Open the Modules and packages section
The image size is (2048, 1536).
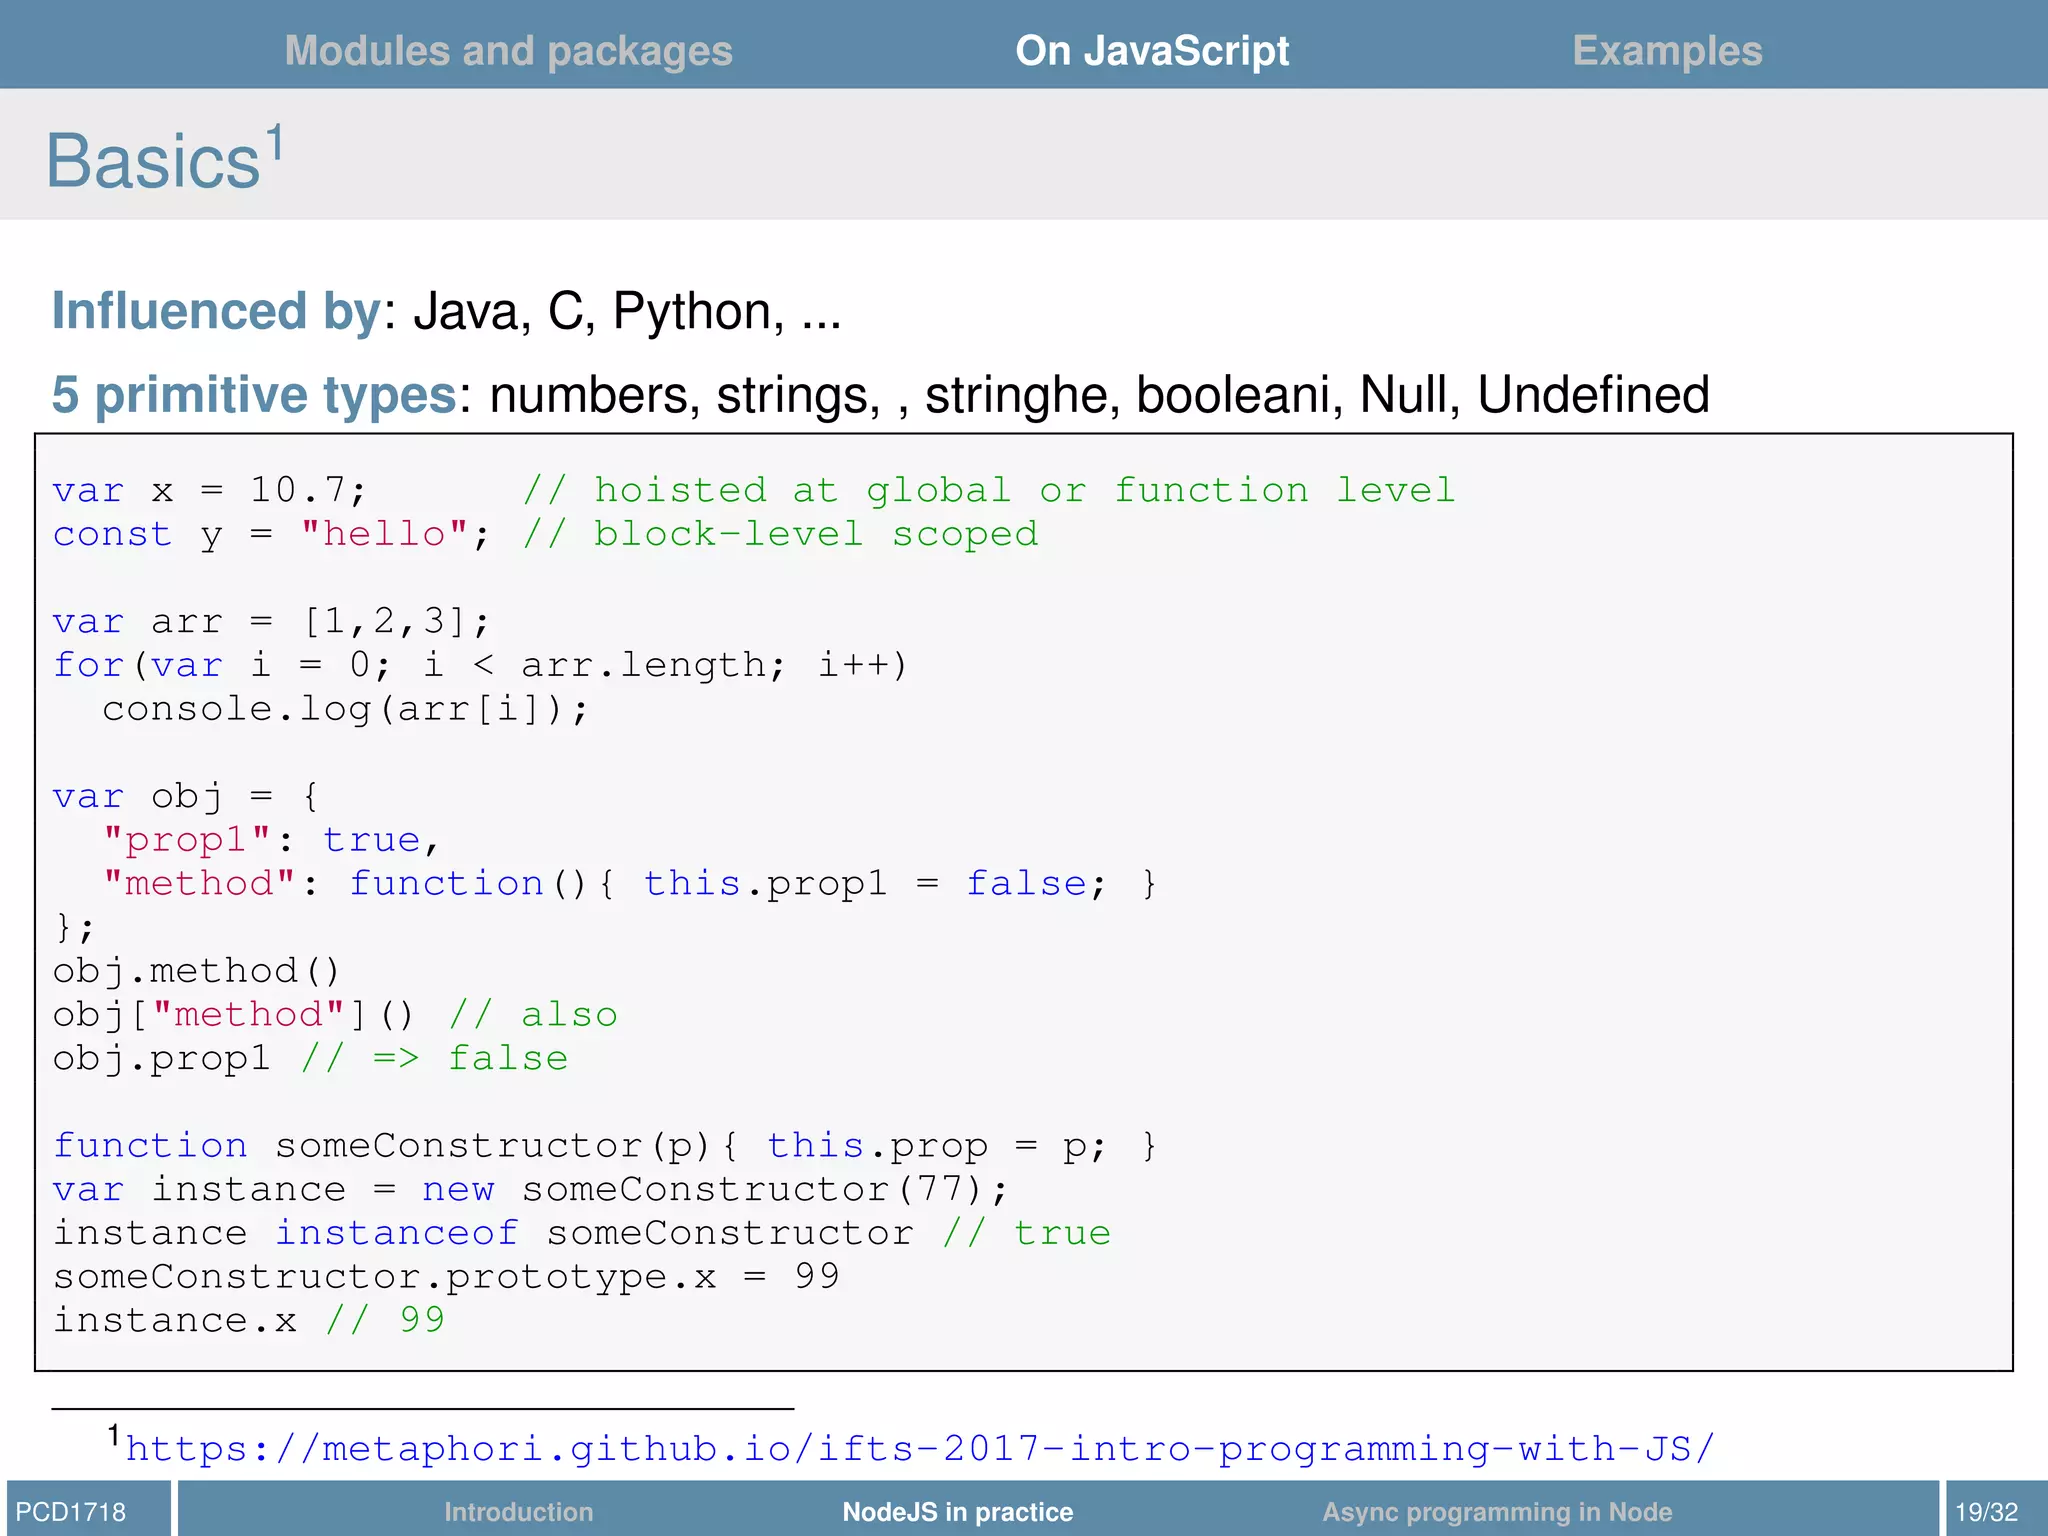coord(508,51)
